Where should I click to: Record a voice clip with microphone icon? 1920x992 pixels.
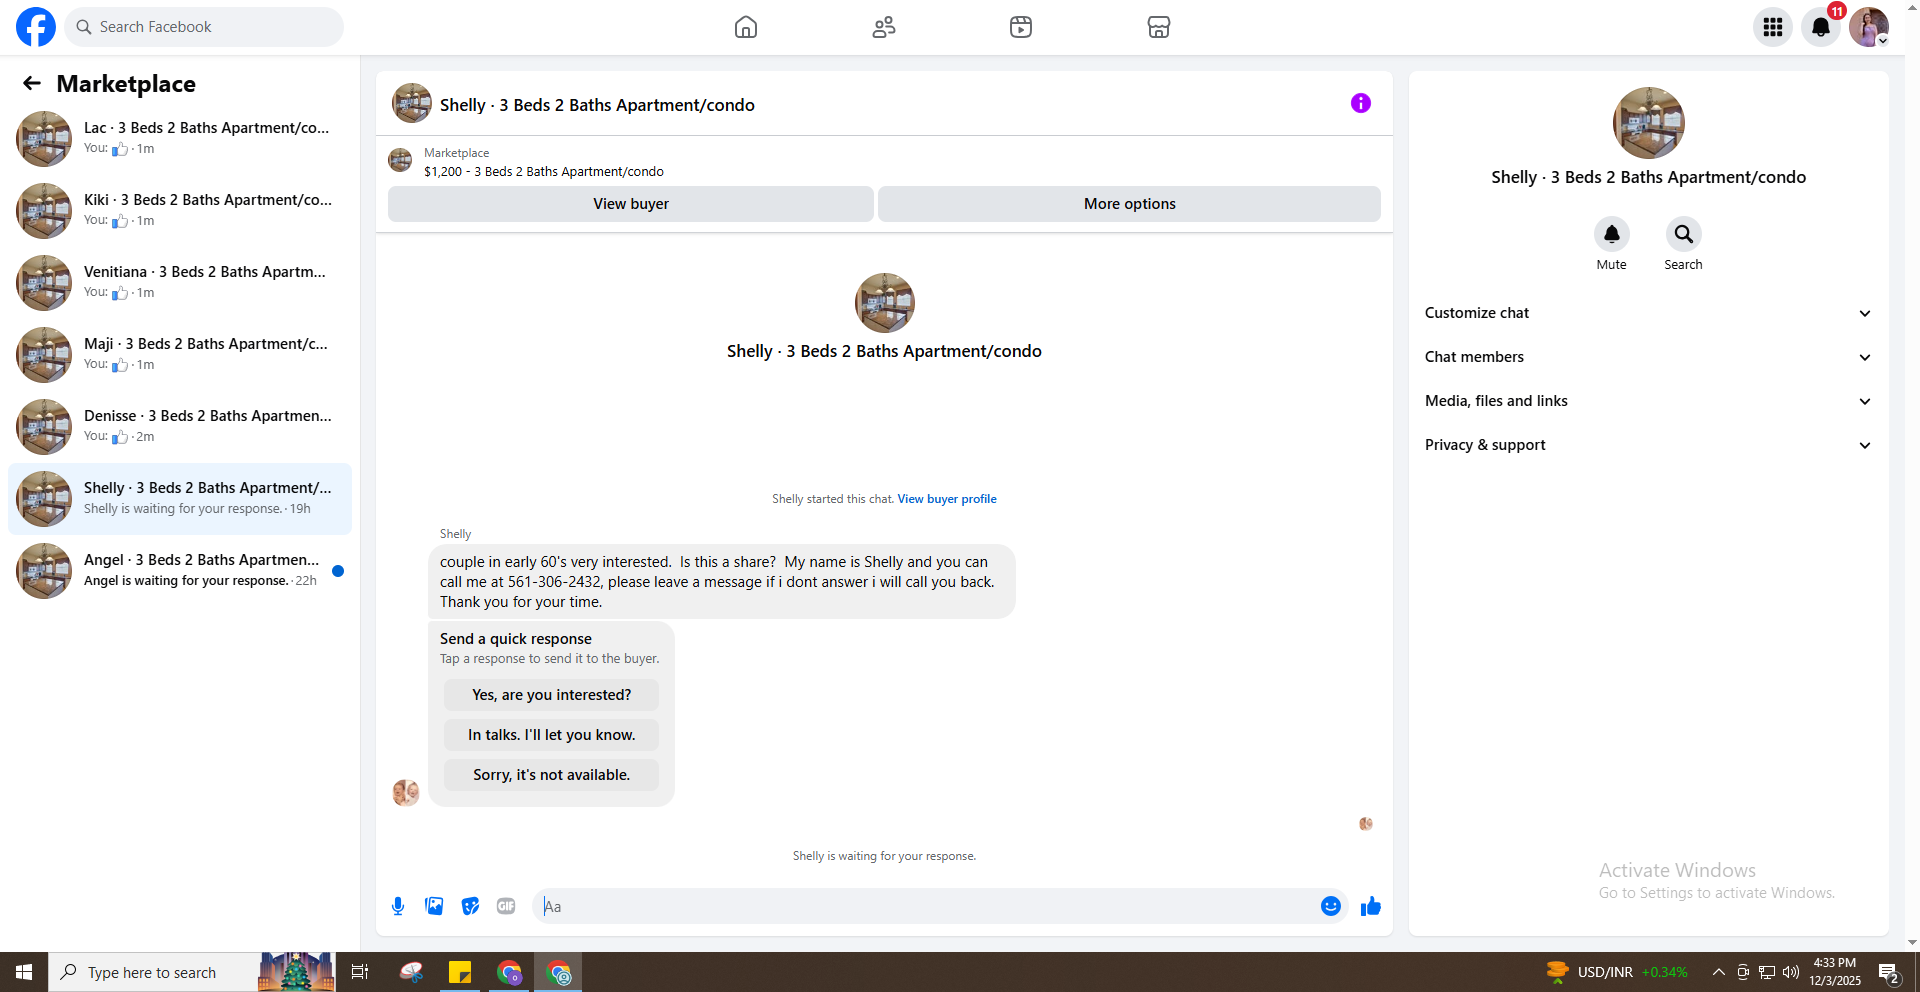398,906
